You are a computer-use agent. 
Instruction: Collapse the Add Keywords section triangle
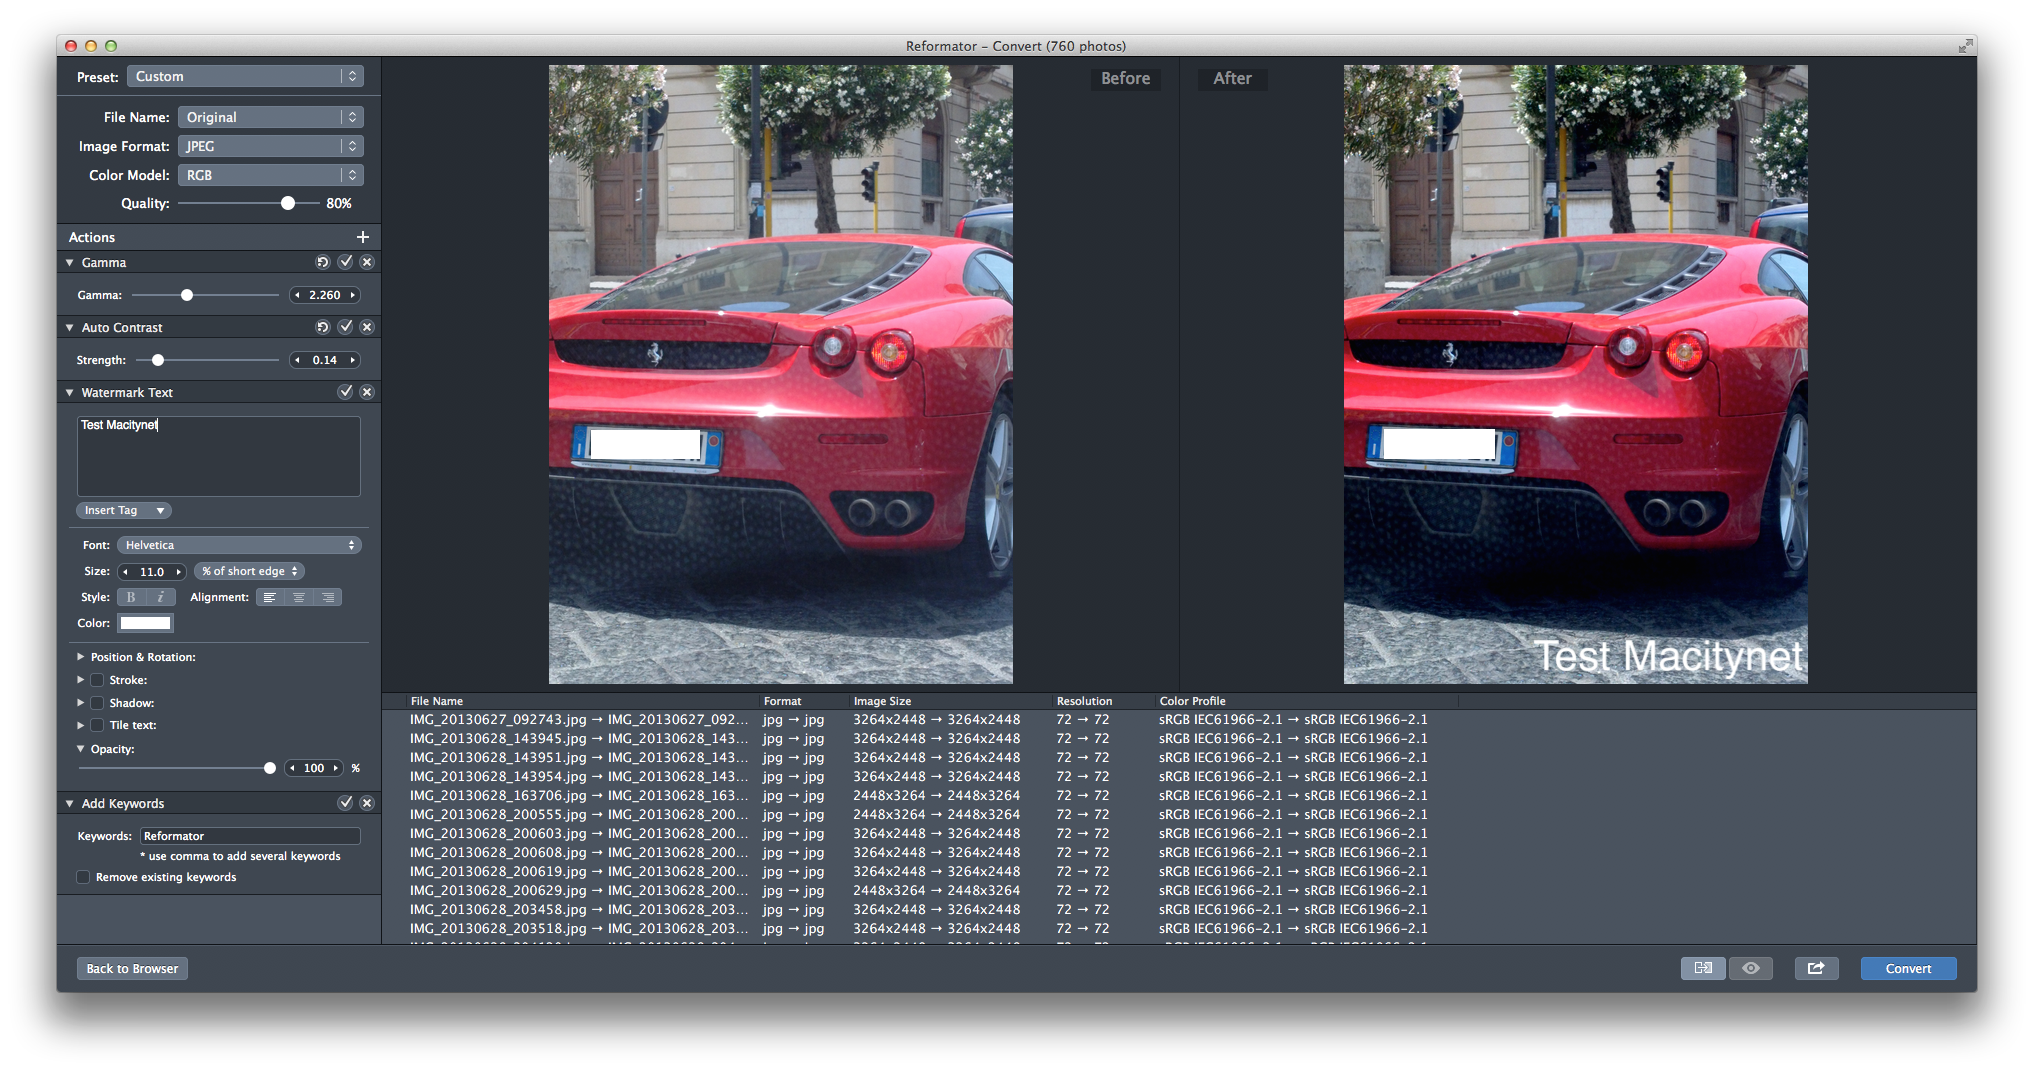point(70,803)
